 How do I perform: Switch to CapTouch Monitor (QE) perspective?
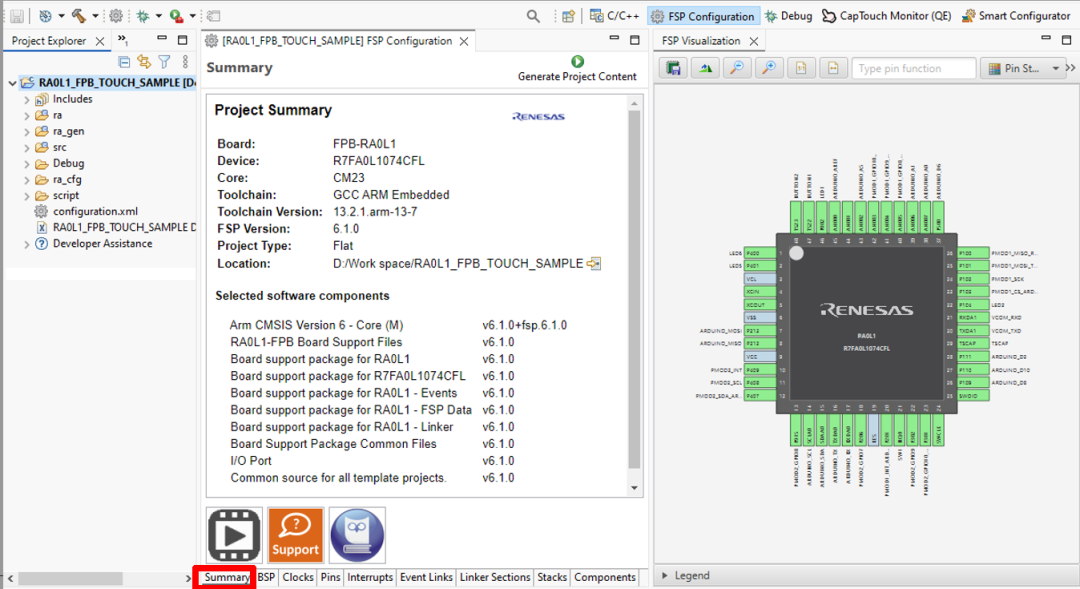[887, 16]
